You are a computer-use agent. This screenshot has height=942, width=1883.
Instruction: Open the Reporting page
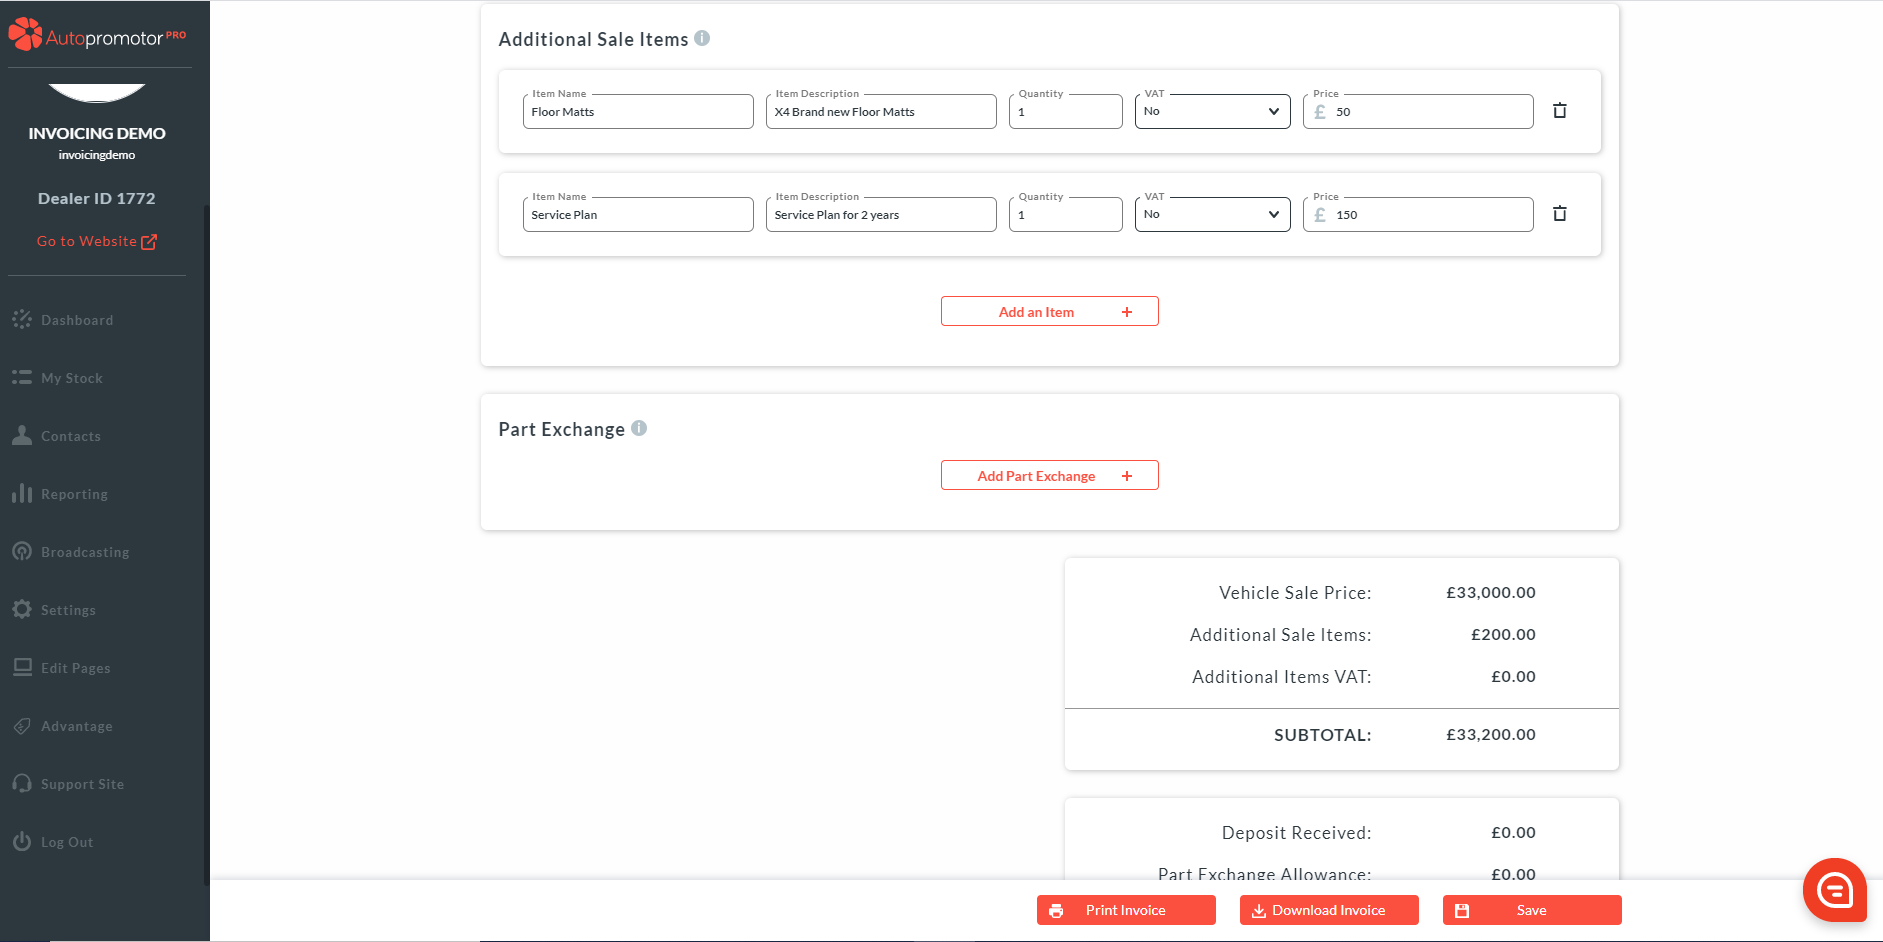pyautogui.click(x=74, y=494)
